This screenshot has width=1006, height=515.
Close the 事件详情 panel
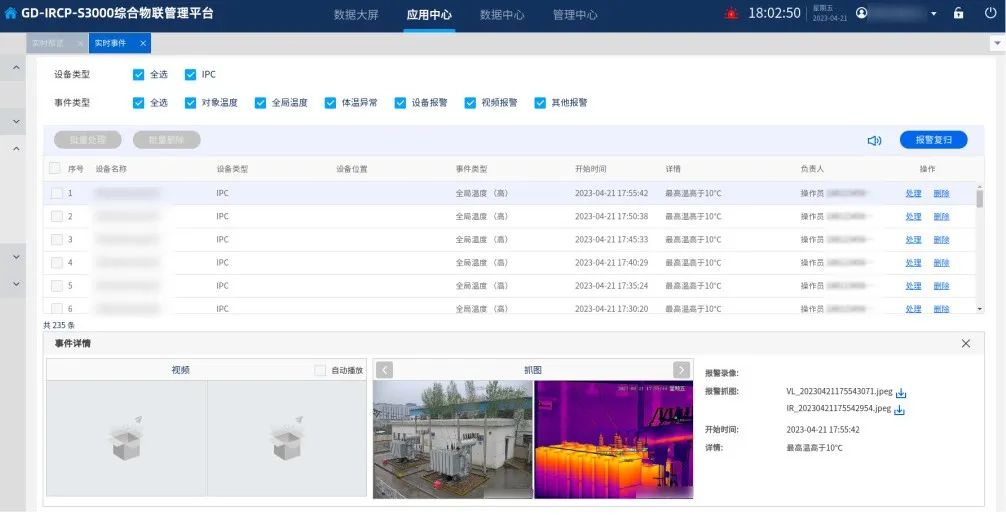(965, 343)
